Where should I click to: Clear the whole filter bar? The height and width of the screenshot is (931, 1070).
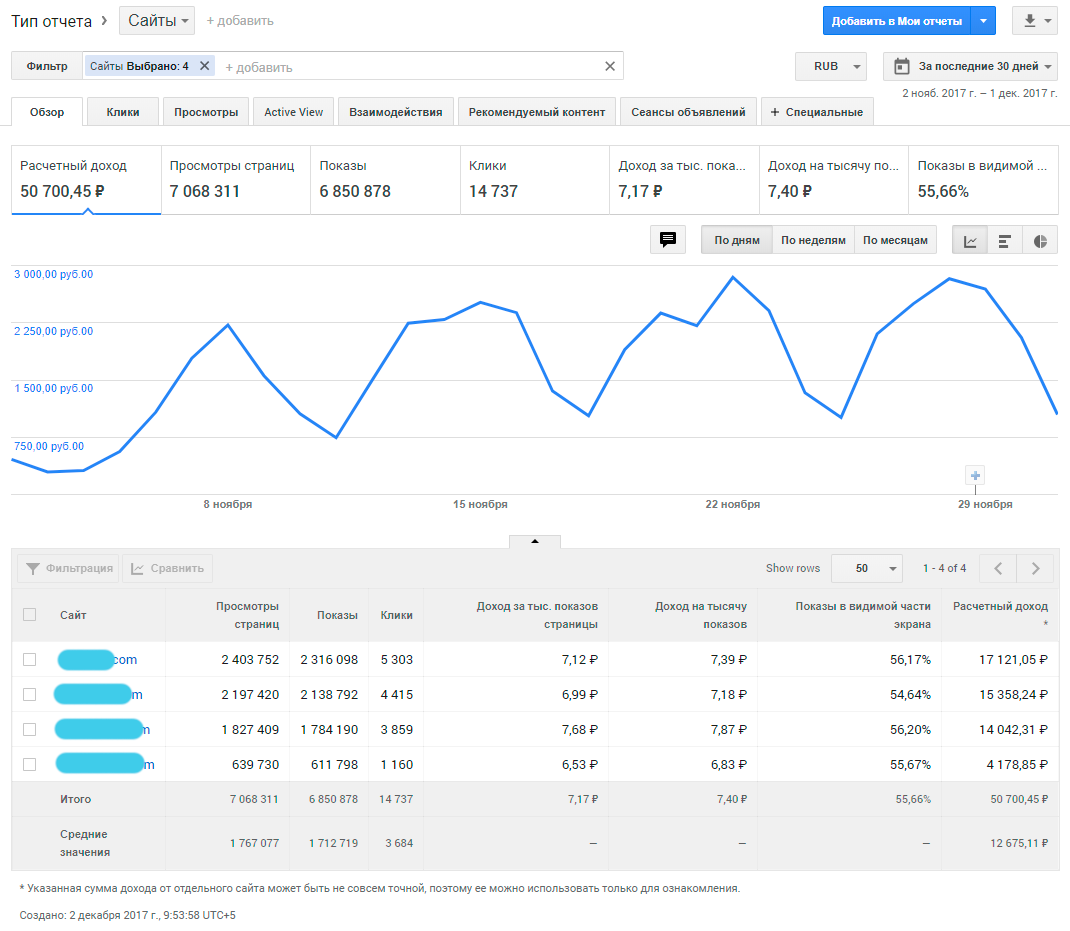click(610, 66)
